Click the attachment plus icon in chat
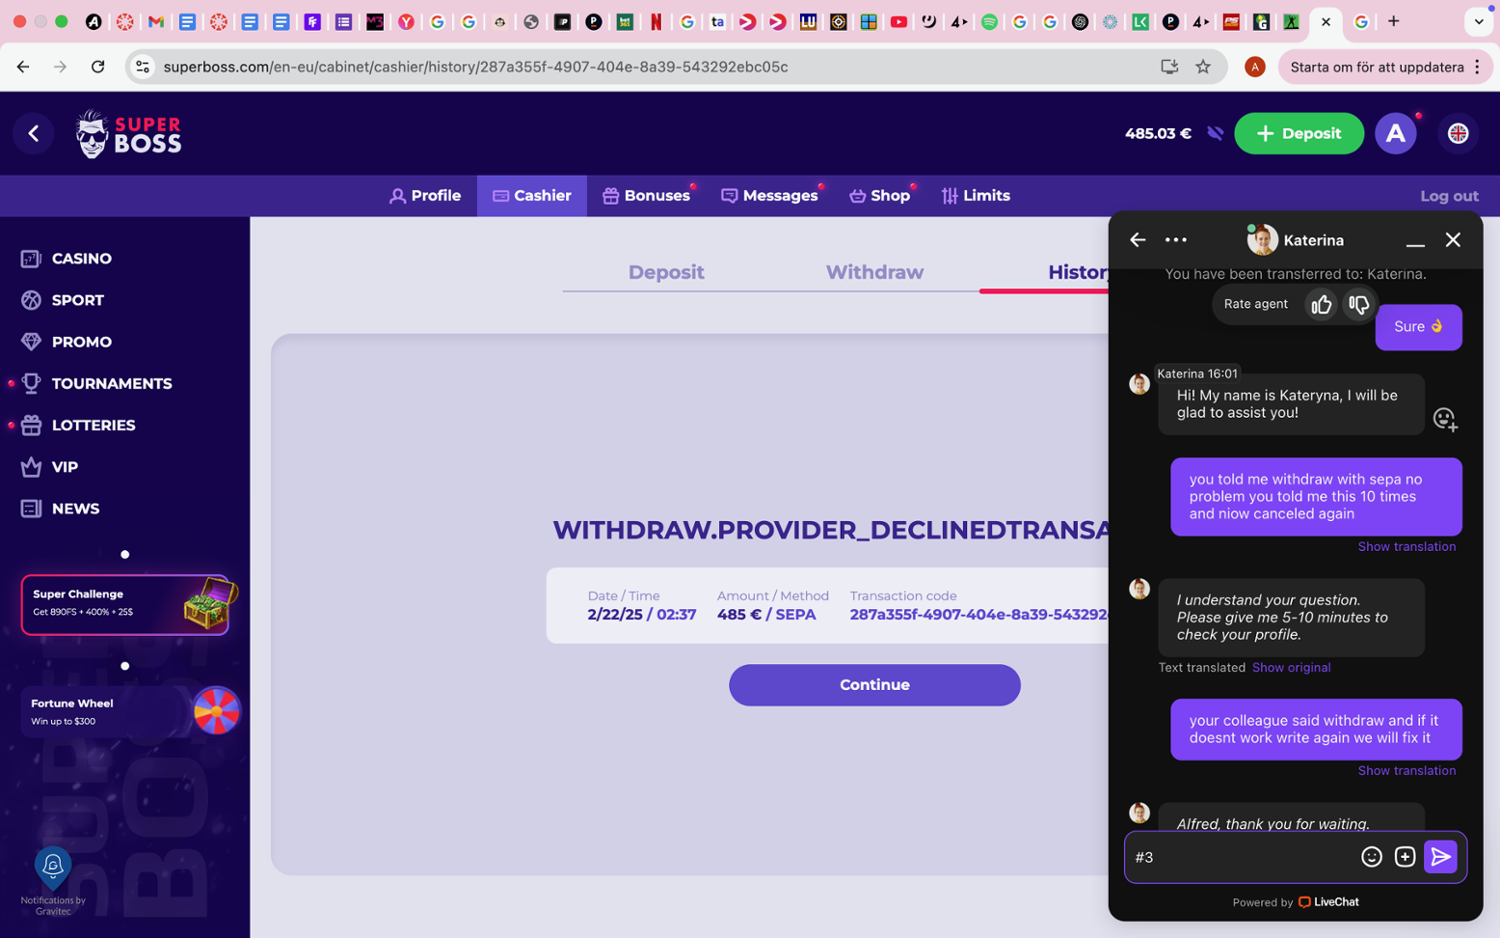 tap(1405, 857)
